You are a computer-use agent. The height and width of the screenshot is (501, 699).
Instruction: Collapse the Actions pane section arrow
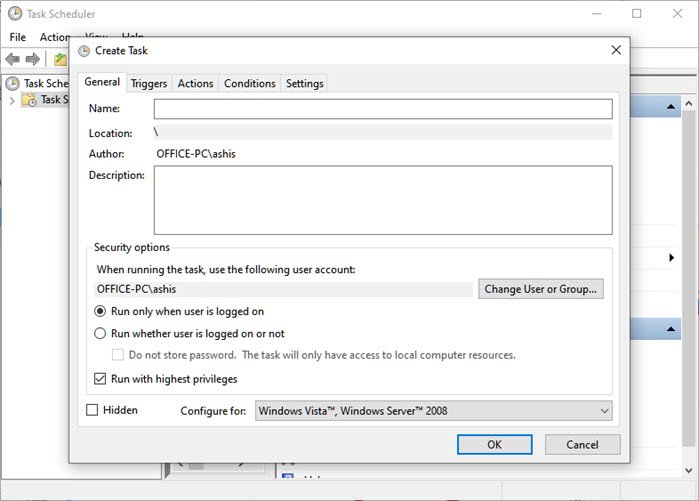(671, 106)
